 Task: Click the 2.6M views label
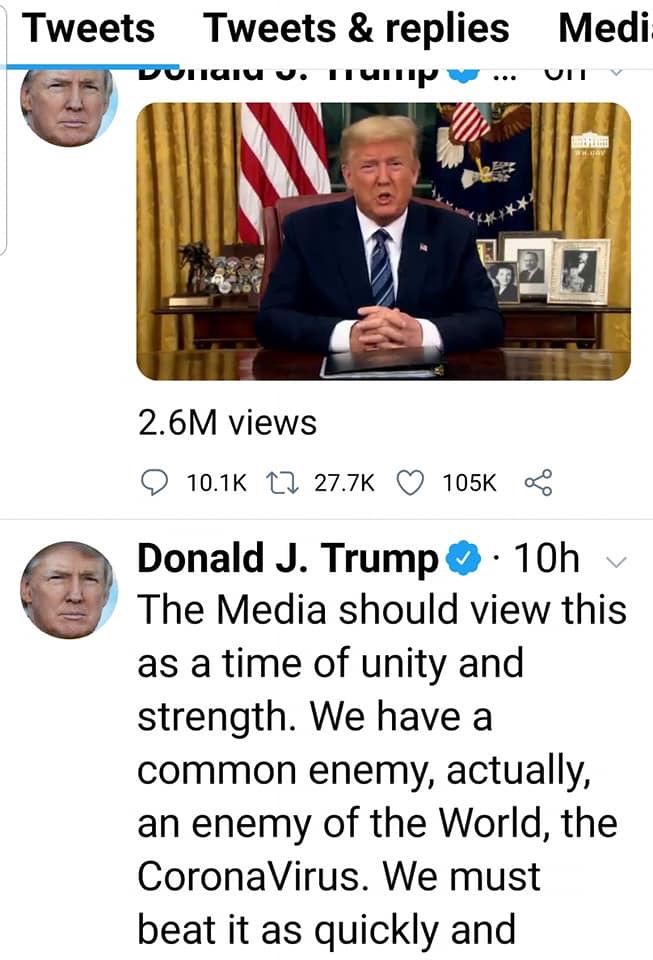227,422
